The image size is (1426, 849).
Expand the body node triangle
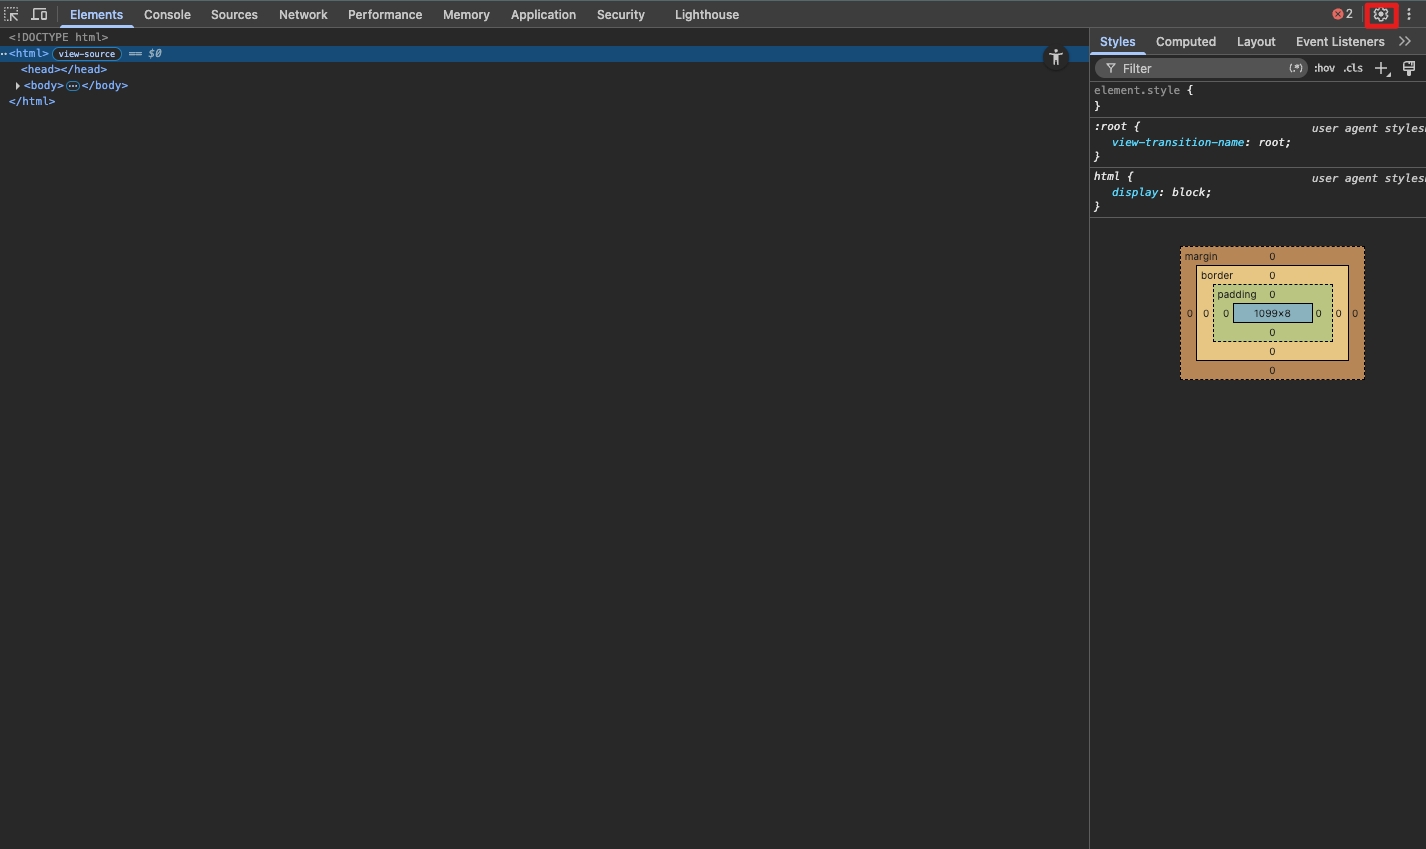[x=17, y=86]
